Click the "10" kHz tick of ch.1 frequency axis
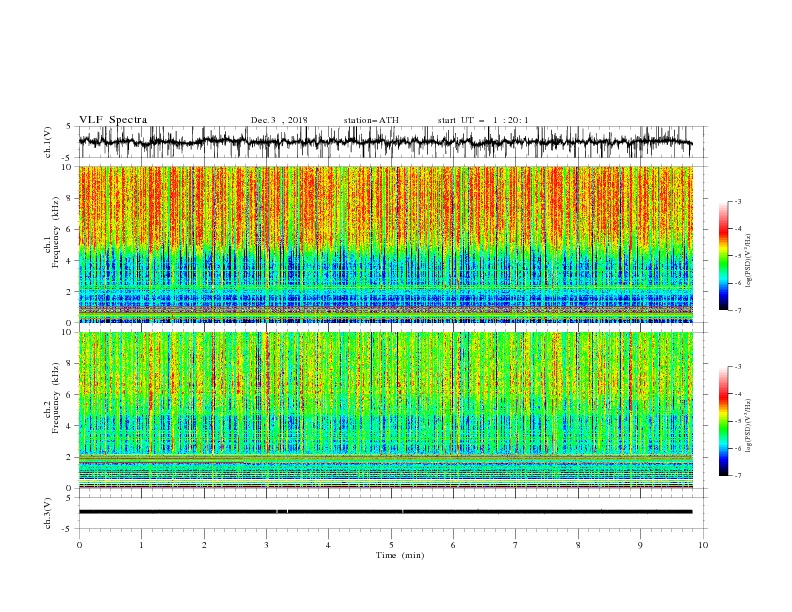 click(68, 167)
